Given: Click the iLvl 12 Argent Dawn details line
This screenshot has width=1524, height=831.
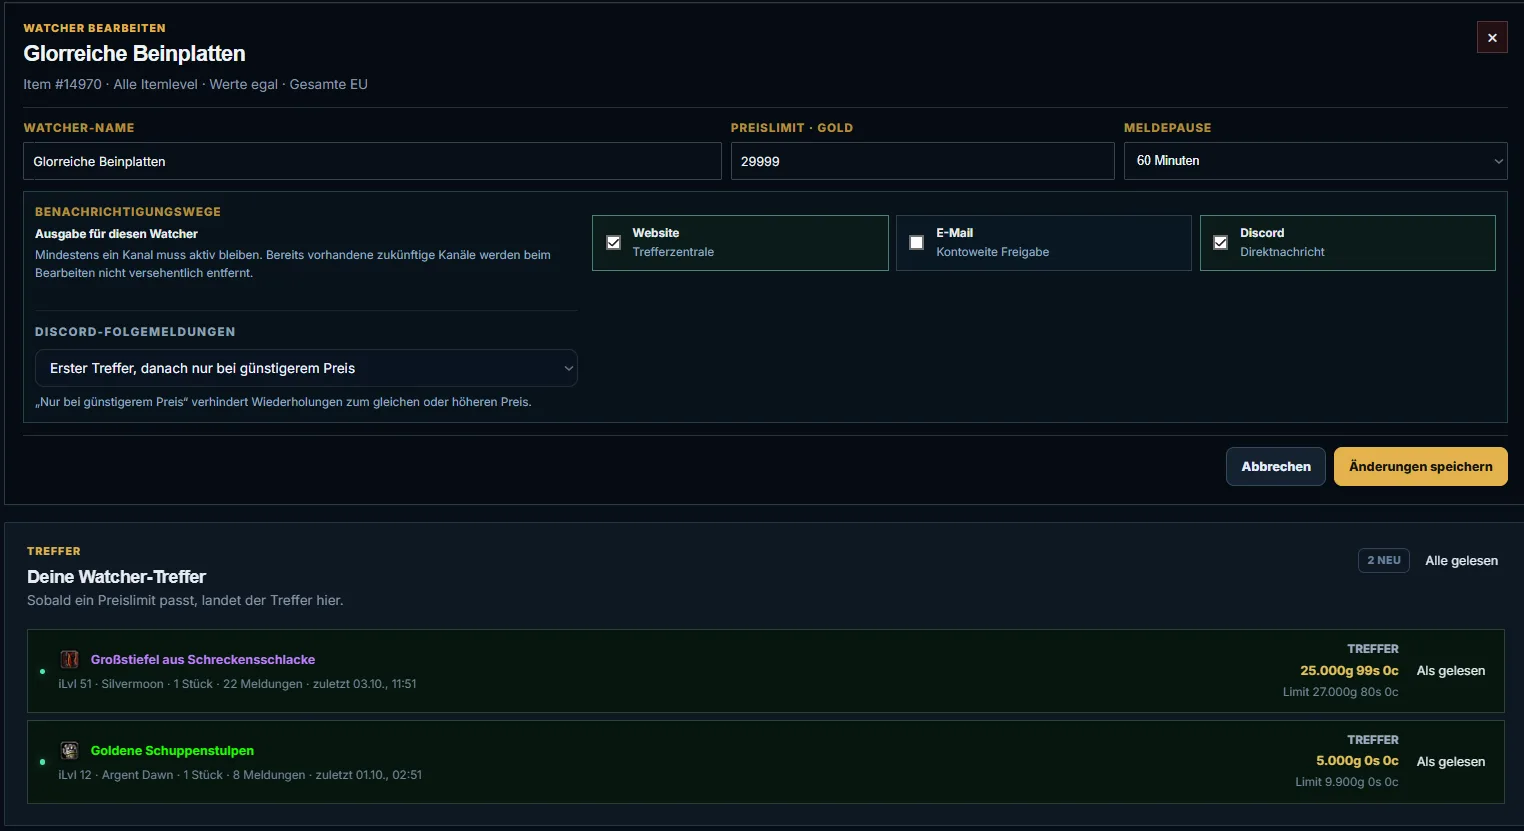Looking at the screenshot, I should pos(240,775).
